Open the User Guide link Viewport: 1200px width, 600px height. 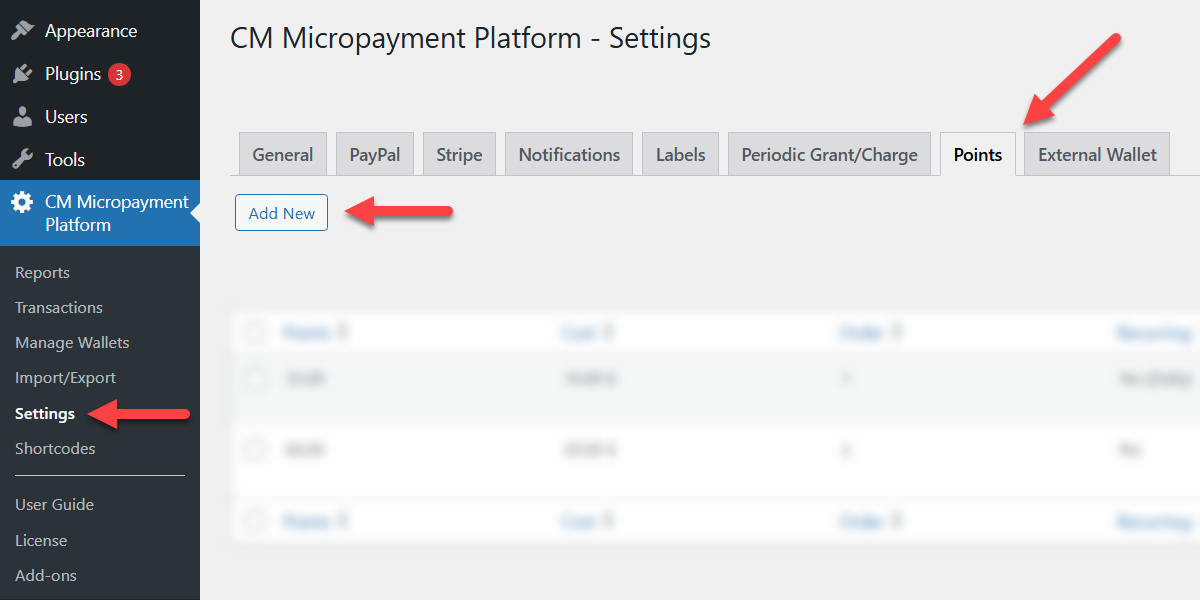click(54, 504)
